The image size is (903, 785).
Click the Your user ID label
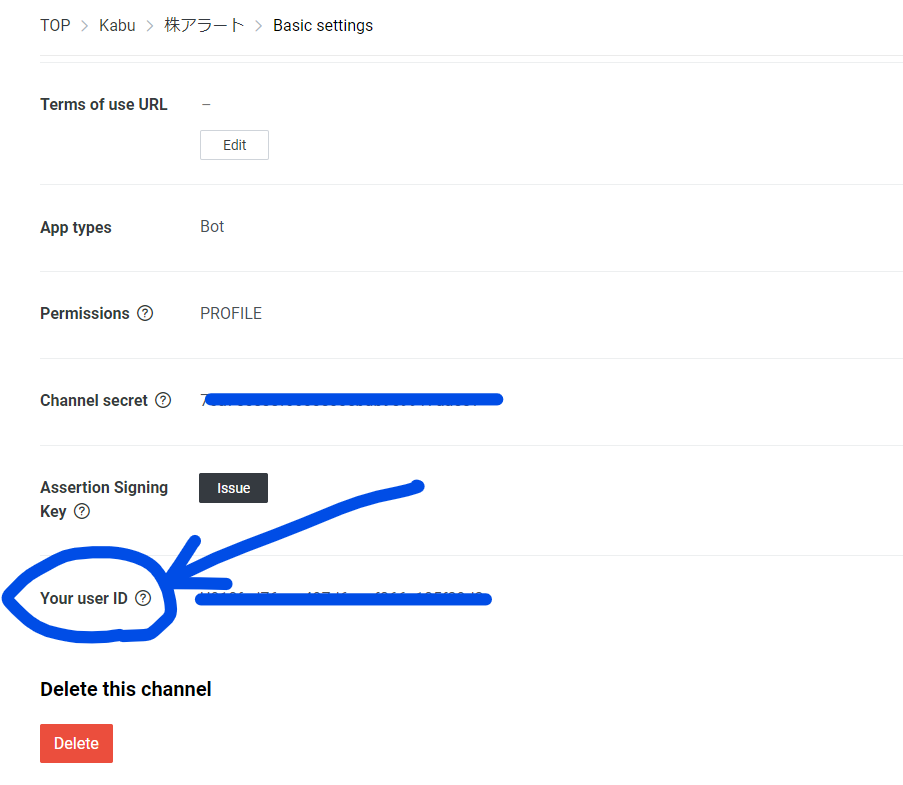point(84,598)
